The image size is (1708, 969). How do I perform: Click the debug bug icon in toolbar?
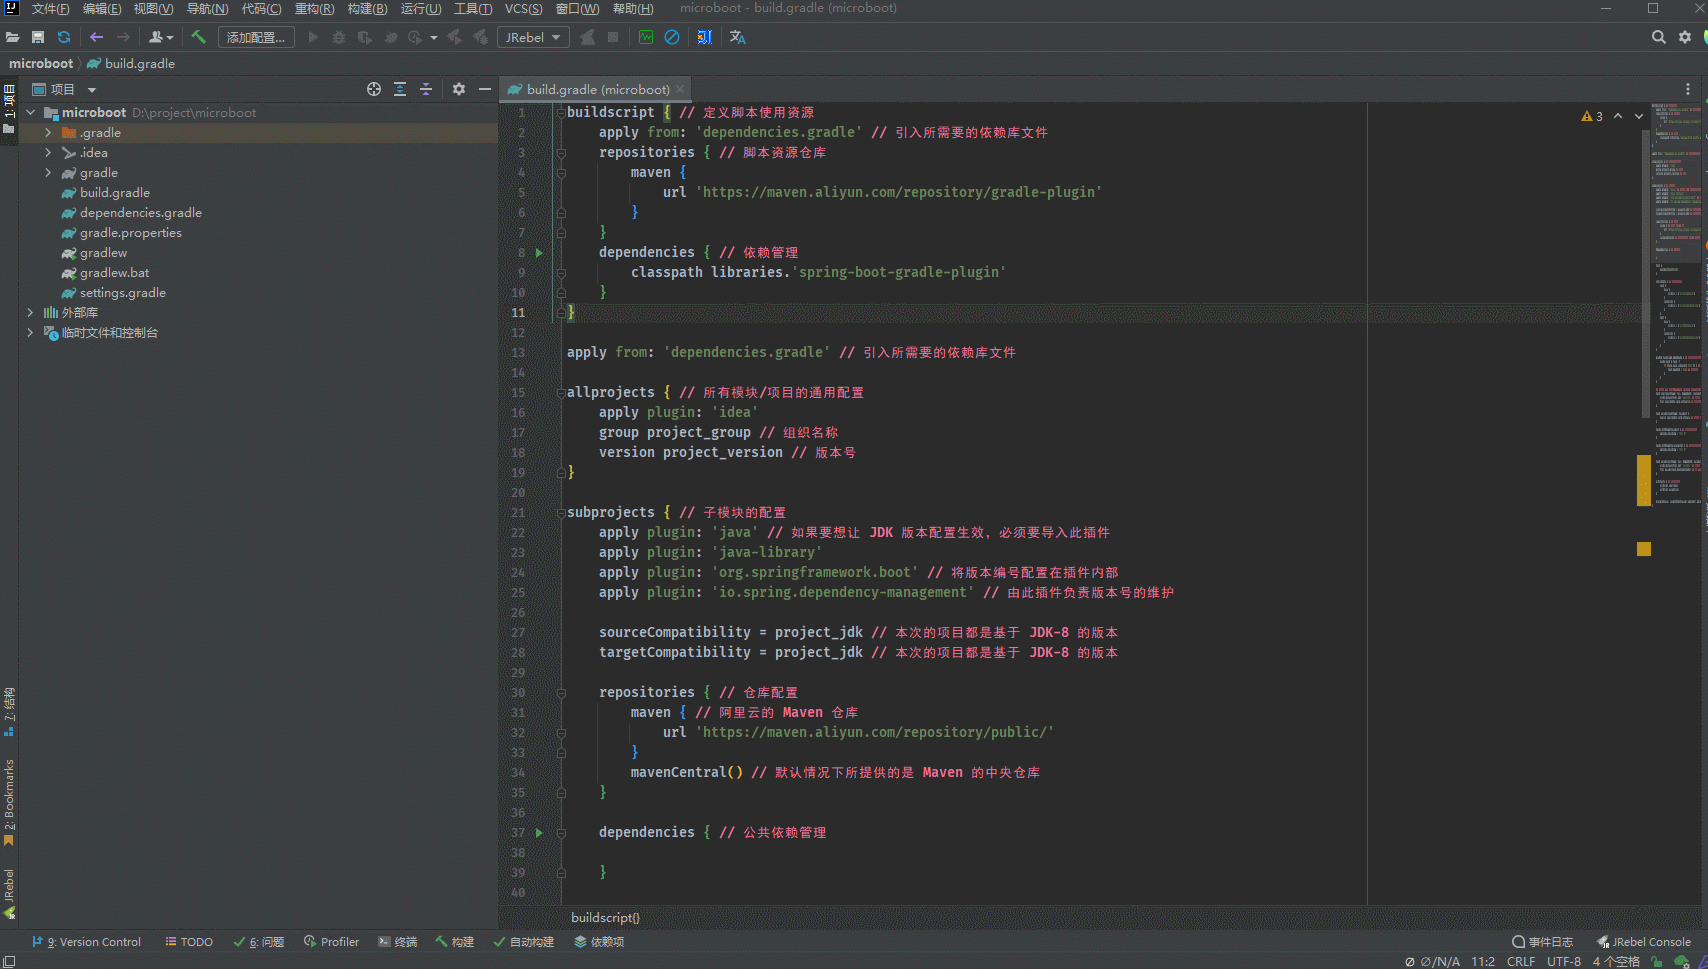[339, 37]
